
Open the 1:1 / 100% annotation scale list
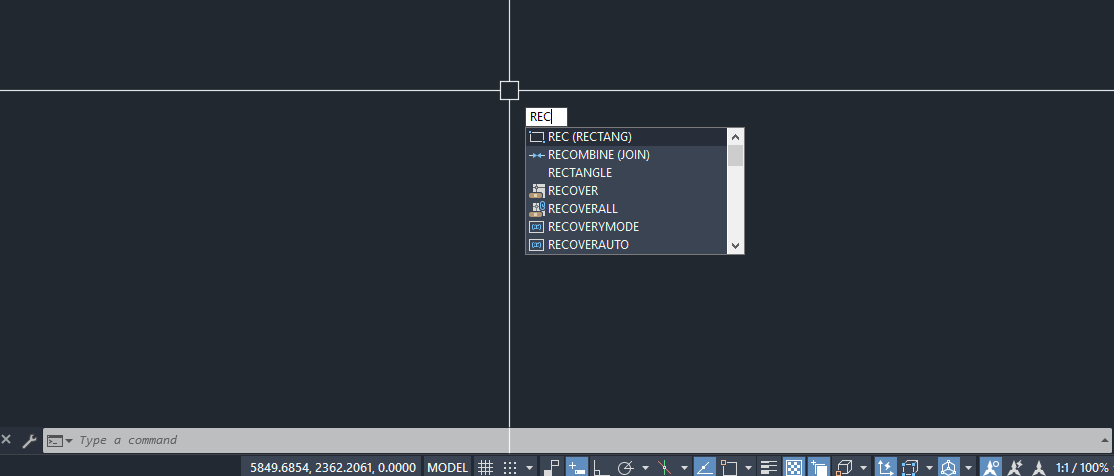coord(1082,467)
